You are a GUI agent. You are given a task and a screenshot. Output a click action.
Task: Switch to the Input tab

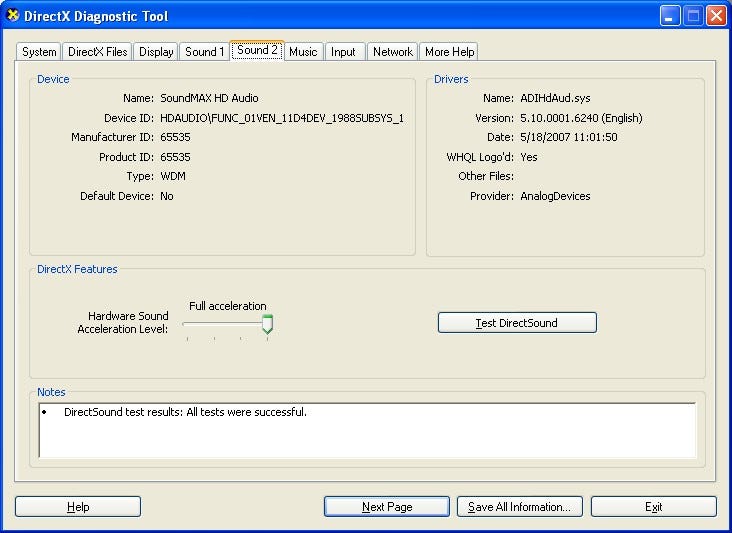tap(343, 52)
